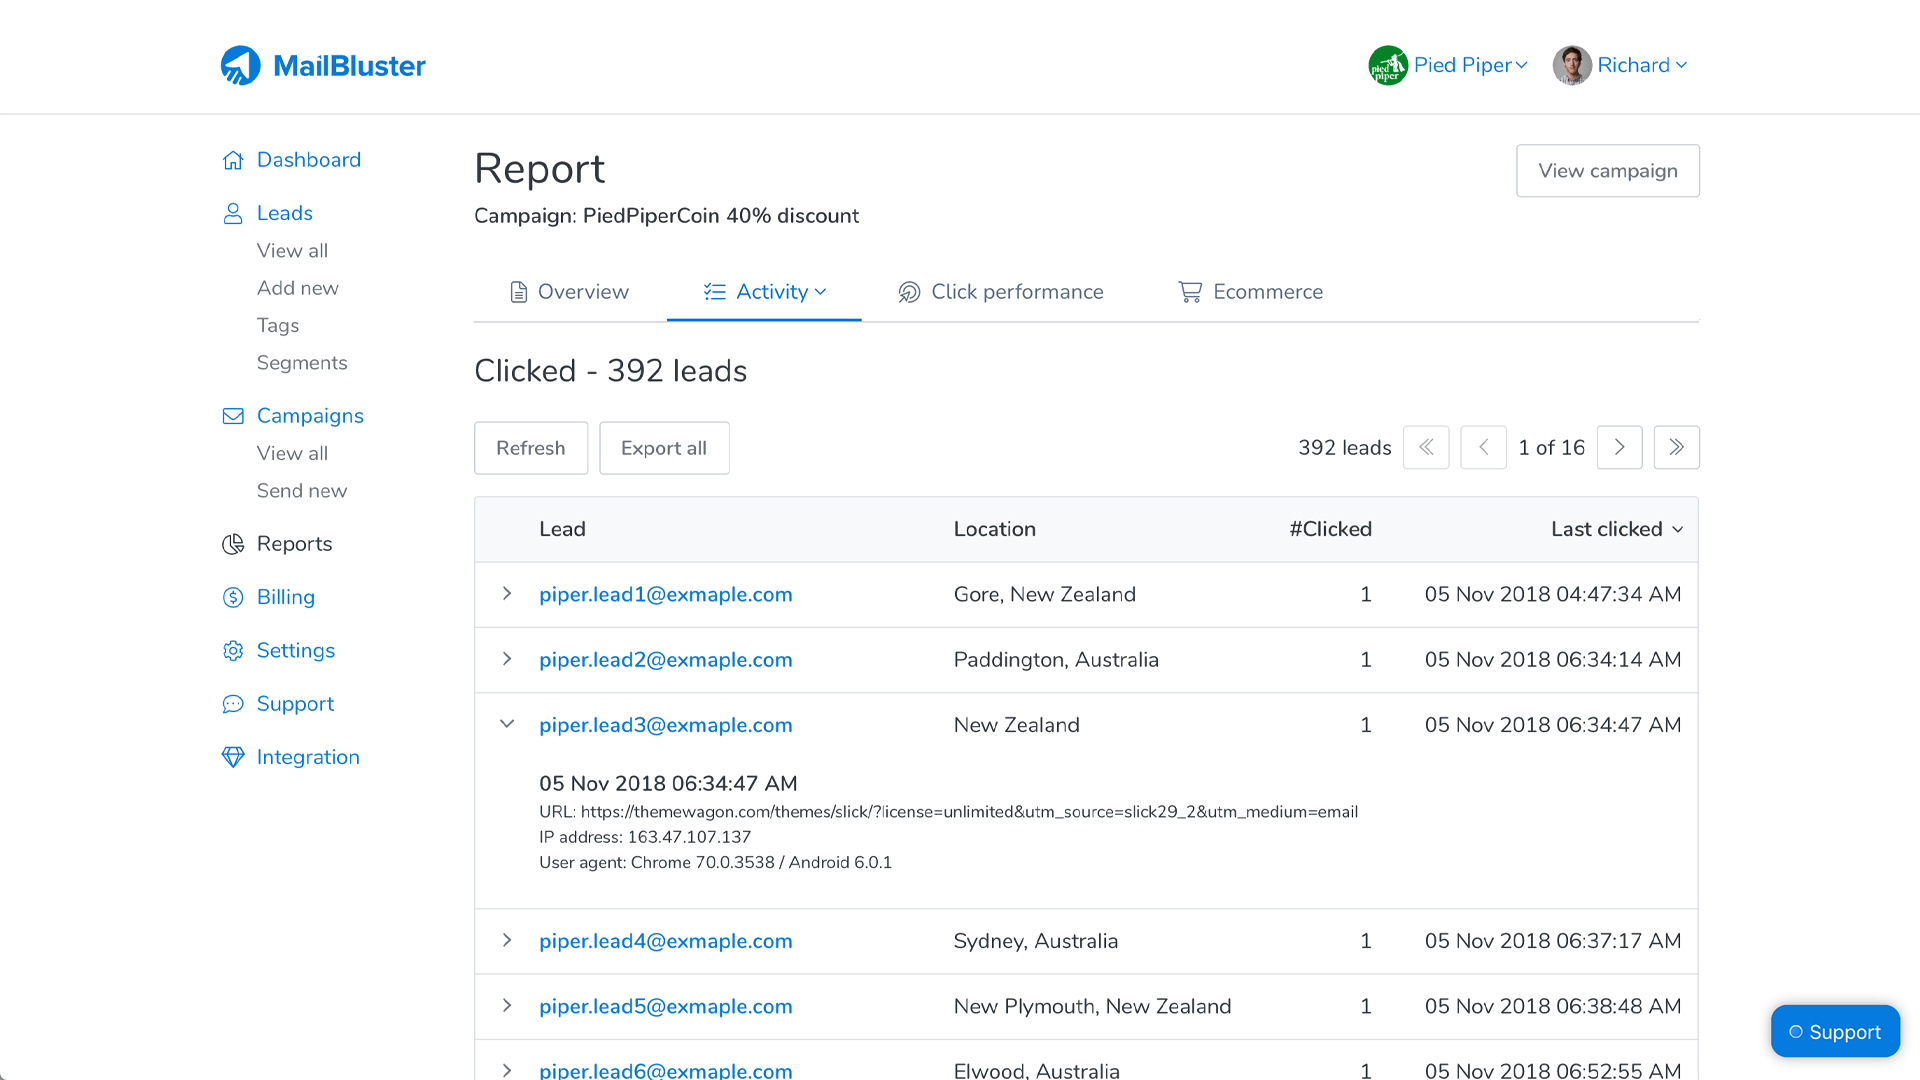Open the piper.lead2@exmaple.com lead link
Viewport: 1920px width, 1080px height.
click(x=665, y=660)
